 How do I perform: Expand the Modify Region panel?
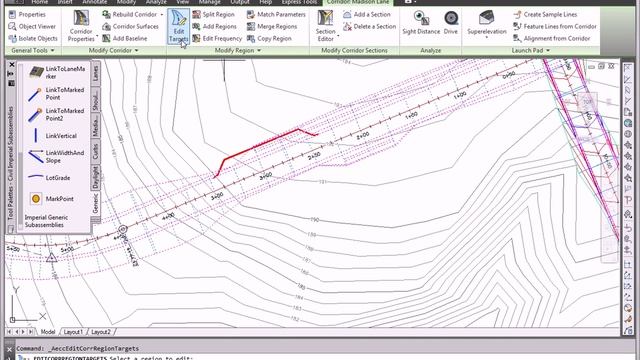238,50
